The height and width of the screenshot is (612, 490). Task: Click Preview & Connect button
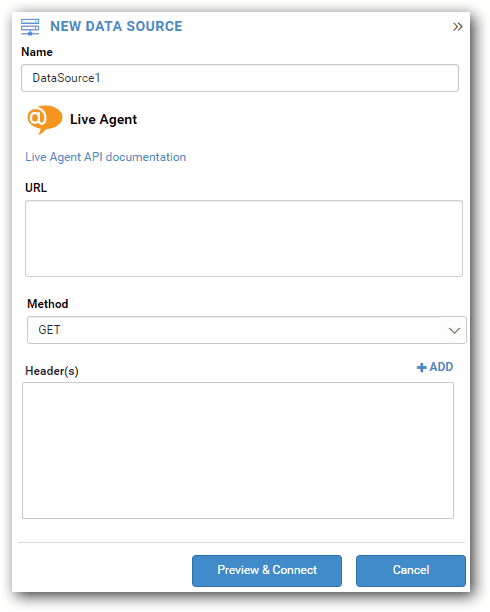click(x=267, y=571)
